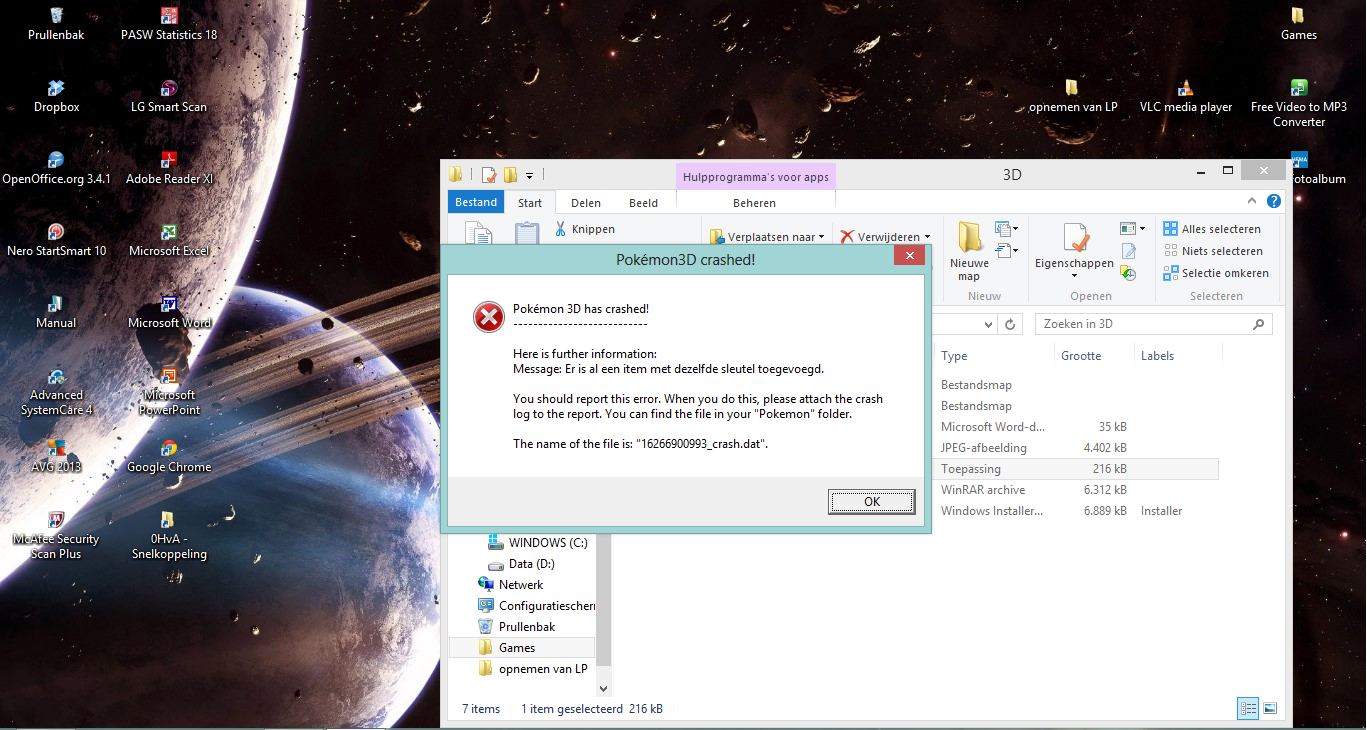The image size is (1367, 730).
Task: Click the refresh icon next to the address bar
Action: 1010,324
